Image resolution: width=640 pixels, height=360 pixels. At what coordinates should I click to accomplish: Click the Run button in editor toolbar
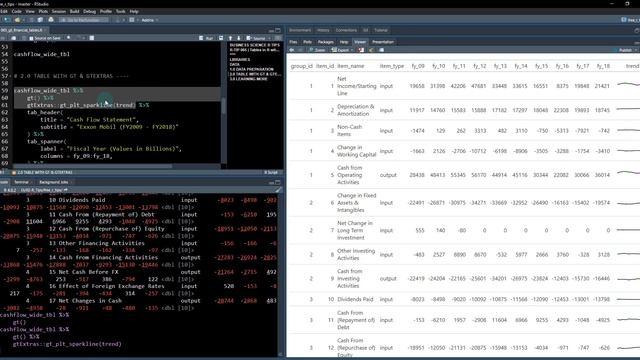pos(207,38)
